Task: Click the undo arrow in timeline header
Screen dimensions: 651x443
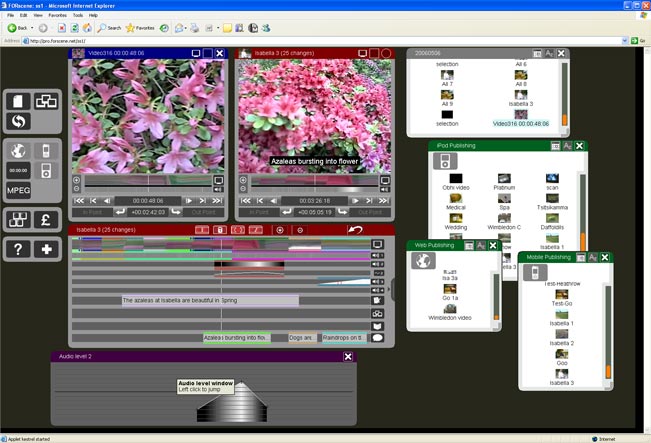Action: [x=355, y=230]
